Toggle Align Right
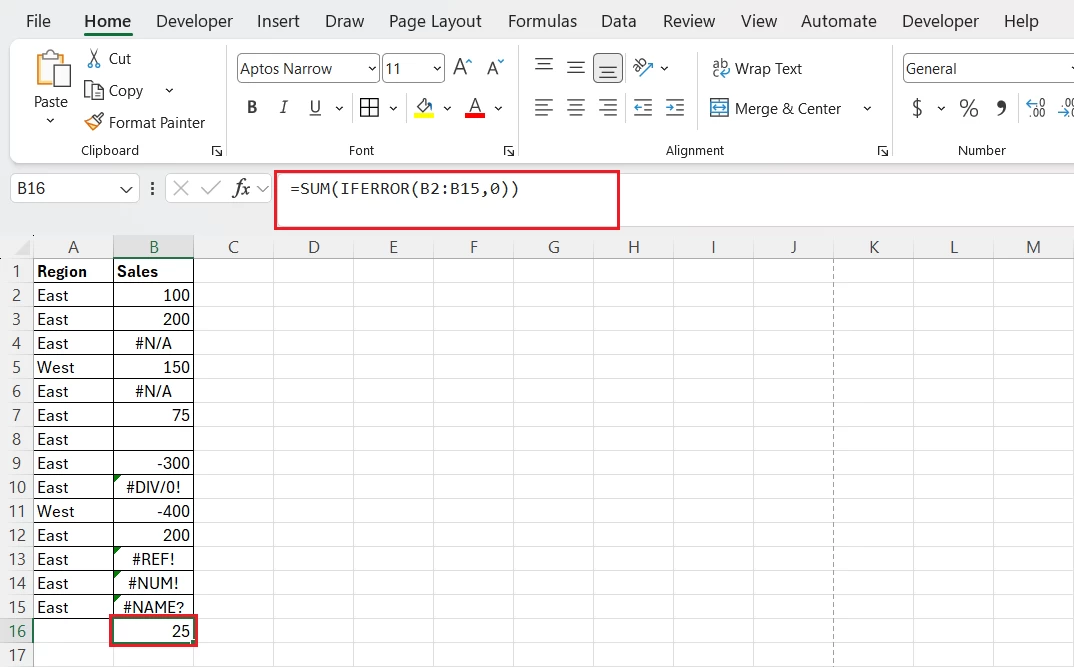This screenshot has width=1074, height=667. tap(608, 108)
